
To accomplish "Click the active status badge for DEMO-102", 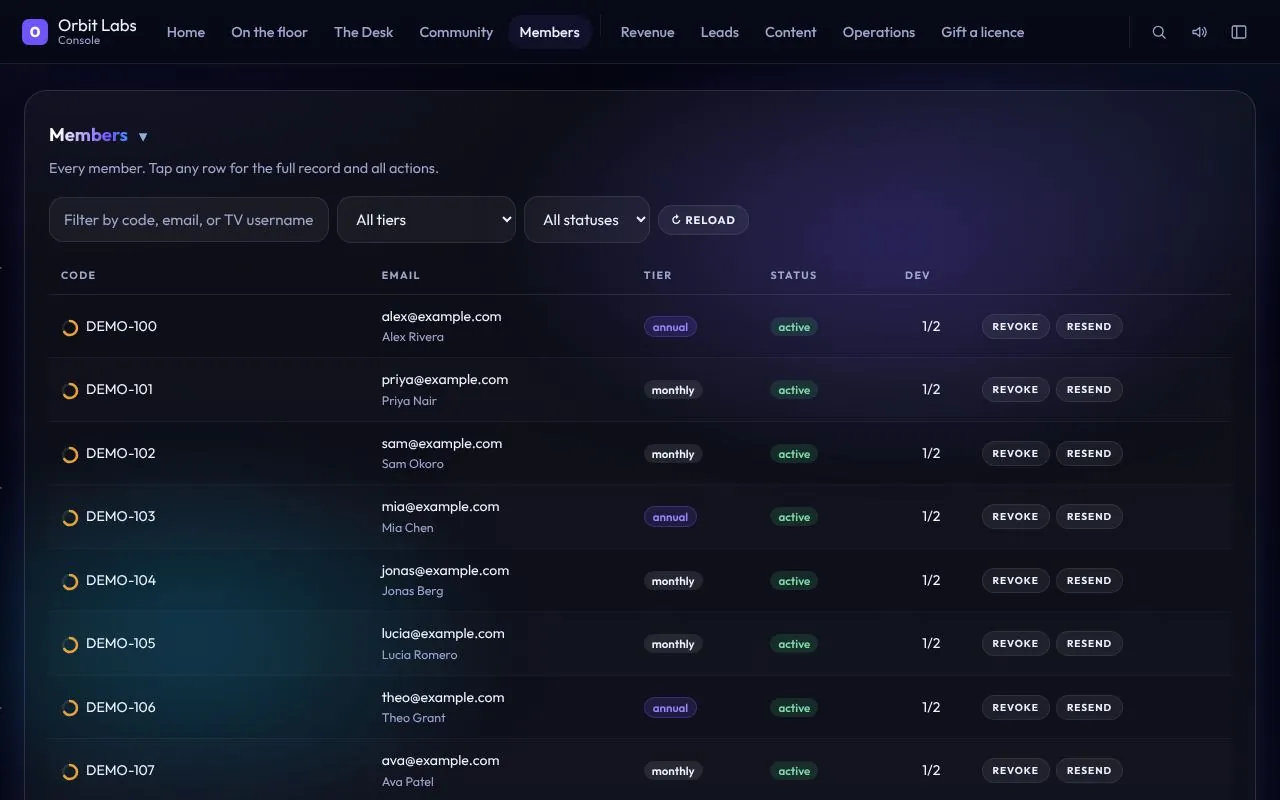I will [794, 454].
